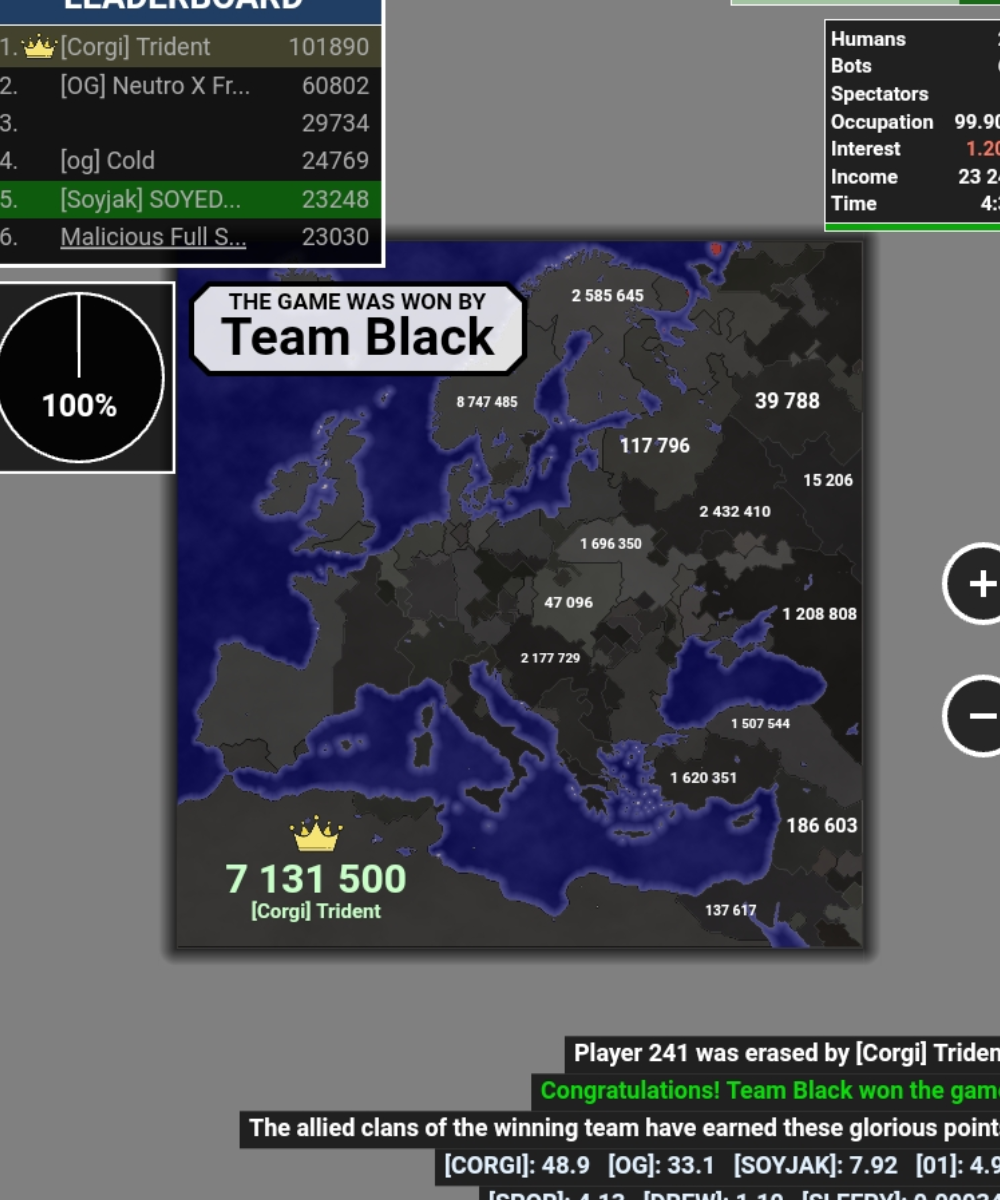Click the [Corgi] Trident name on map
Screen dimensions: 1000x1200
tap(316, 911)
